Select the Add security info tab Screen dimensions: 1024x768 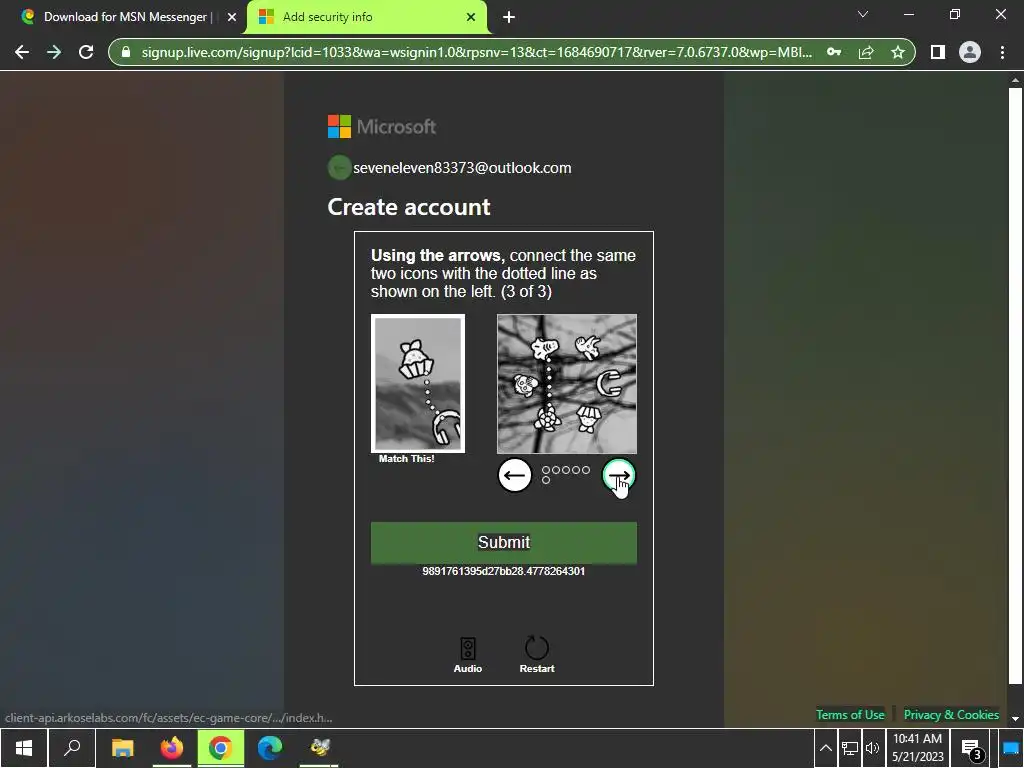tap(366, 17)
